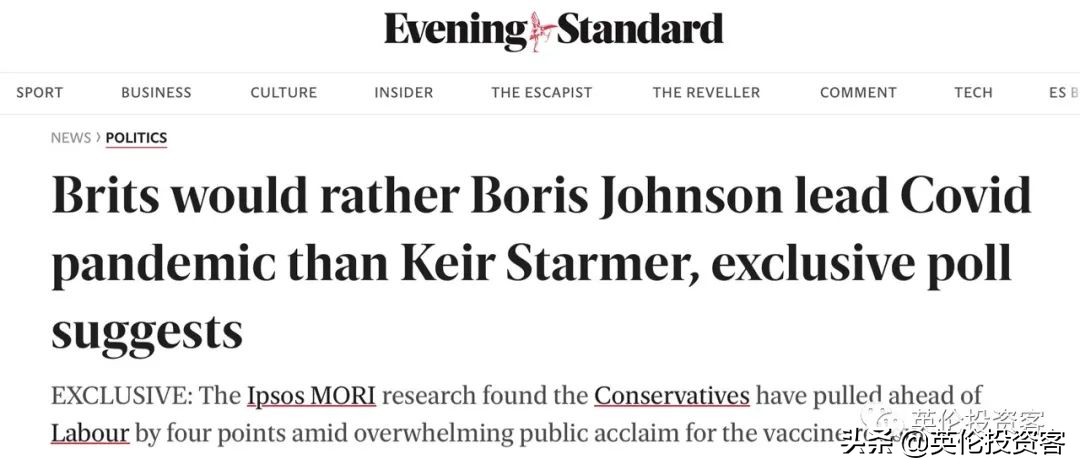Image resolution: width=1080 pixels, height=470 pixels.
Task: Select Tech in the navigation bar
Action: [x=973, y=92]
